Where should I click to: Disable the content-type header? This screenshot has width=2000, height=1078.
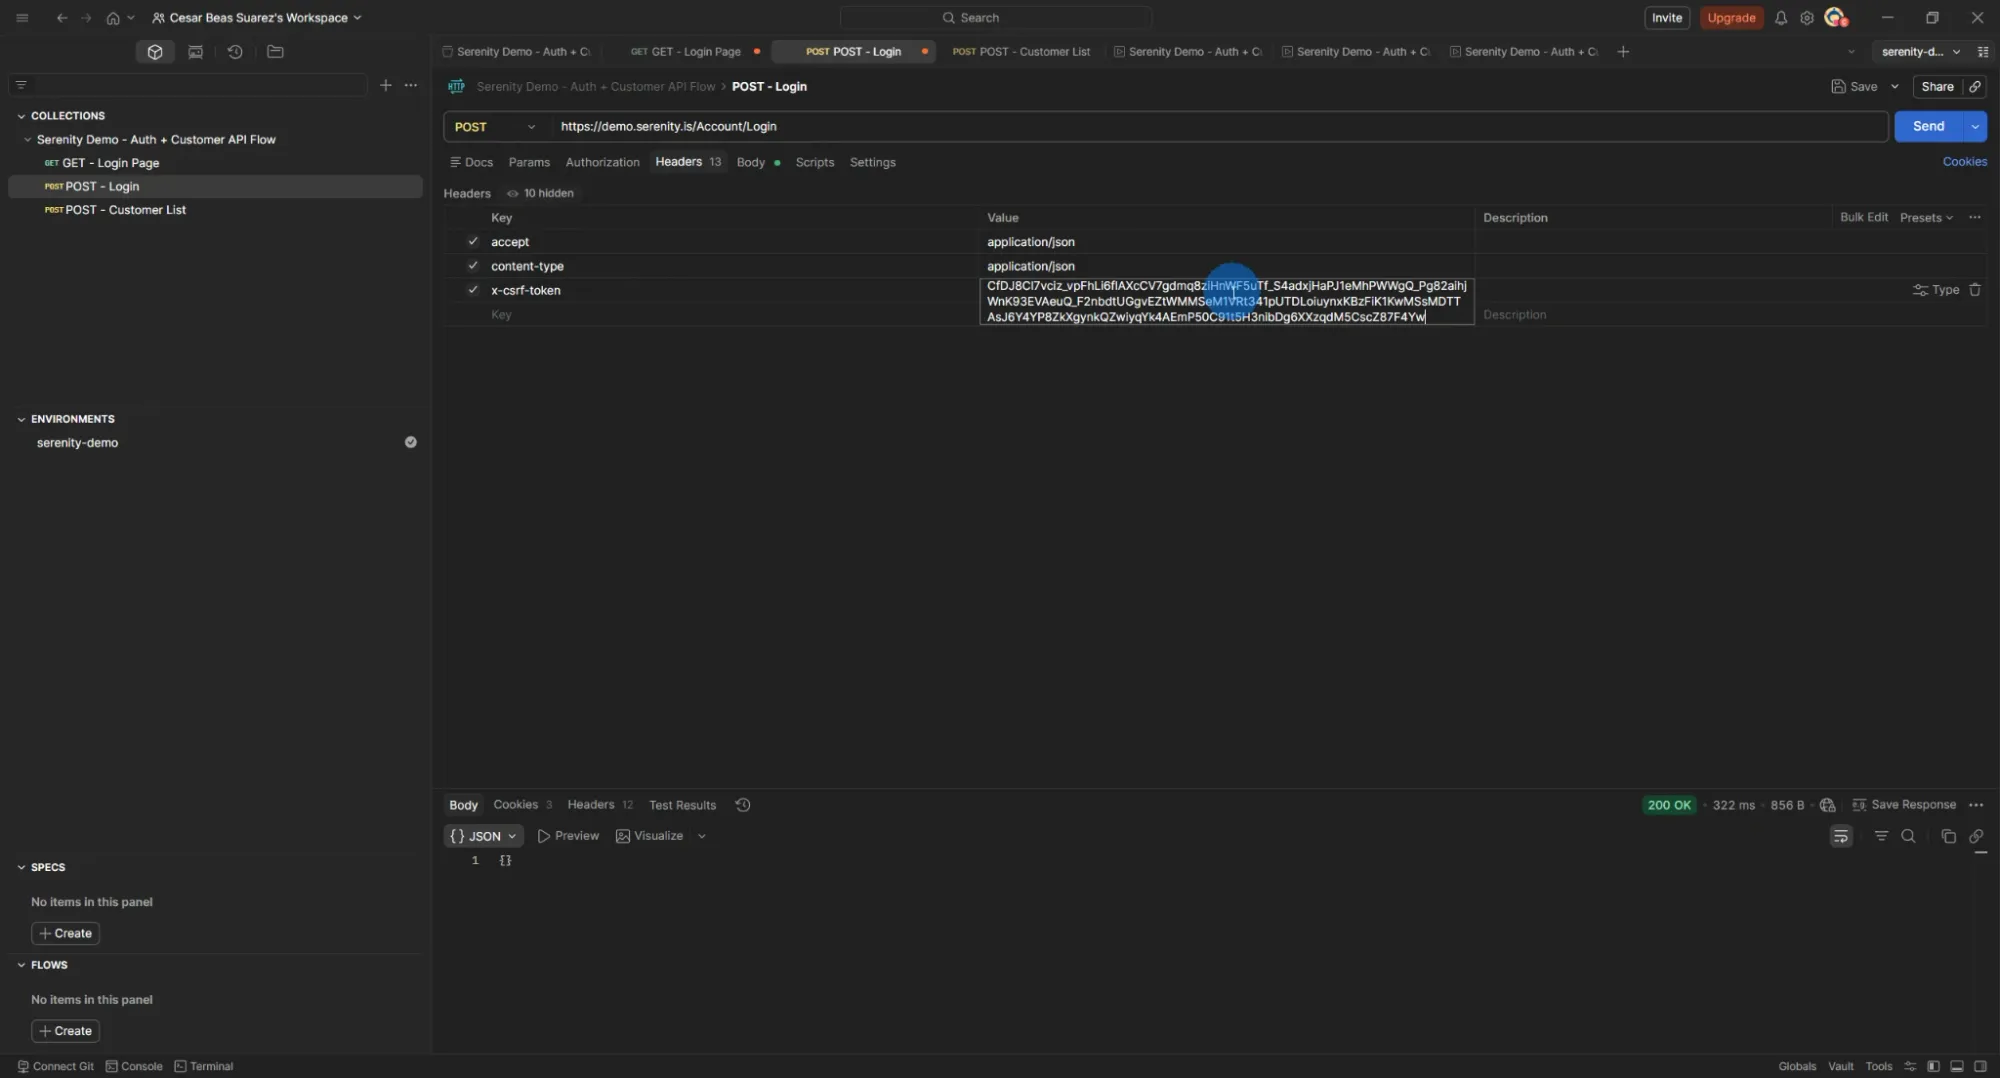[x=473, y=265]
